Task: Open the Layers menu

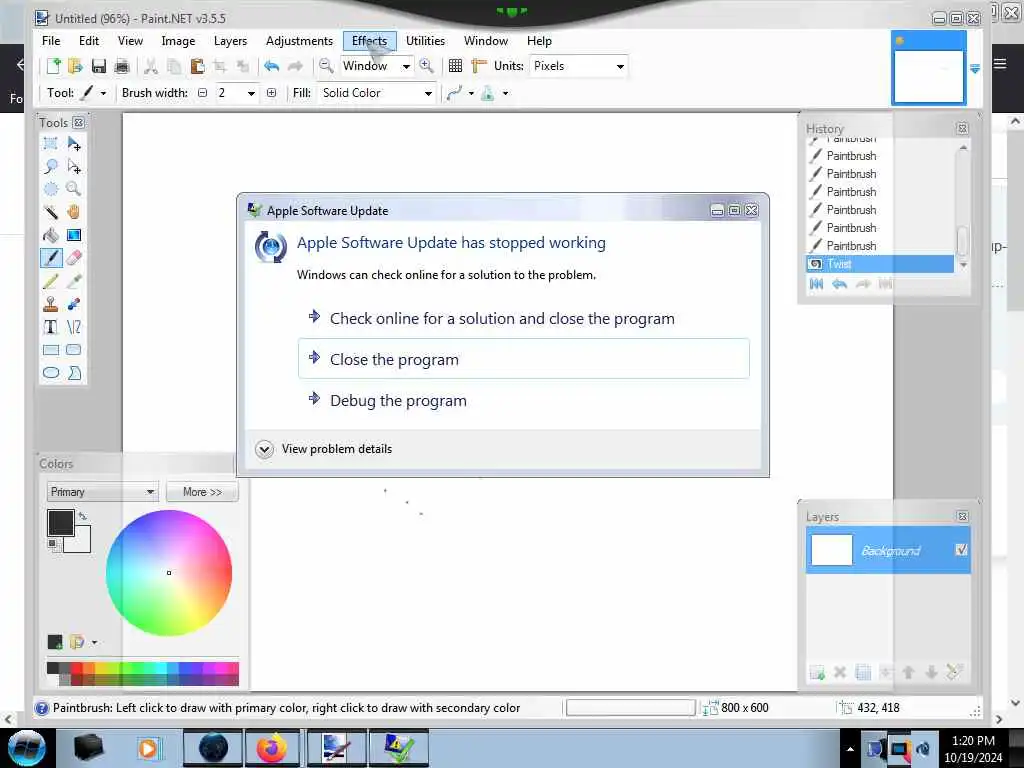Action: click(231, 41)
